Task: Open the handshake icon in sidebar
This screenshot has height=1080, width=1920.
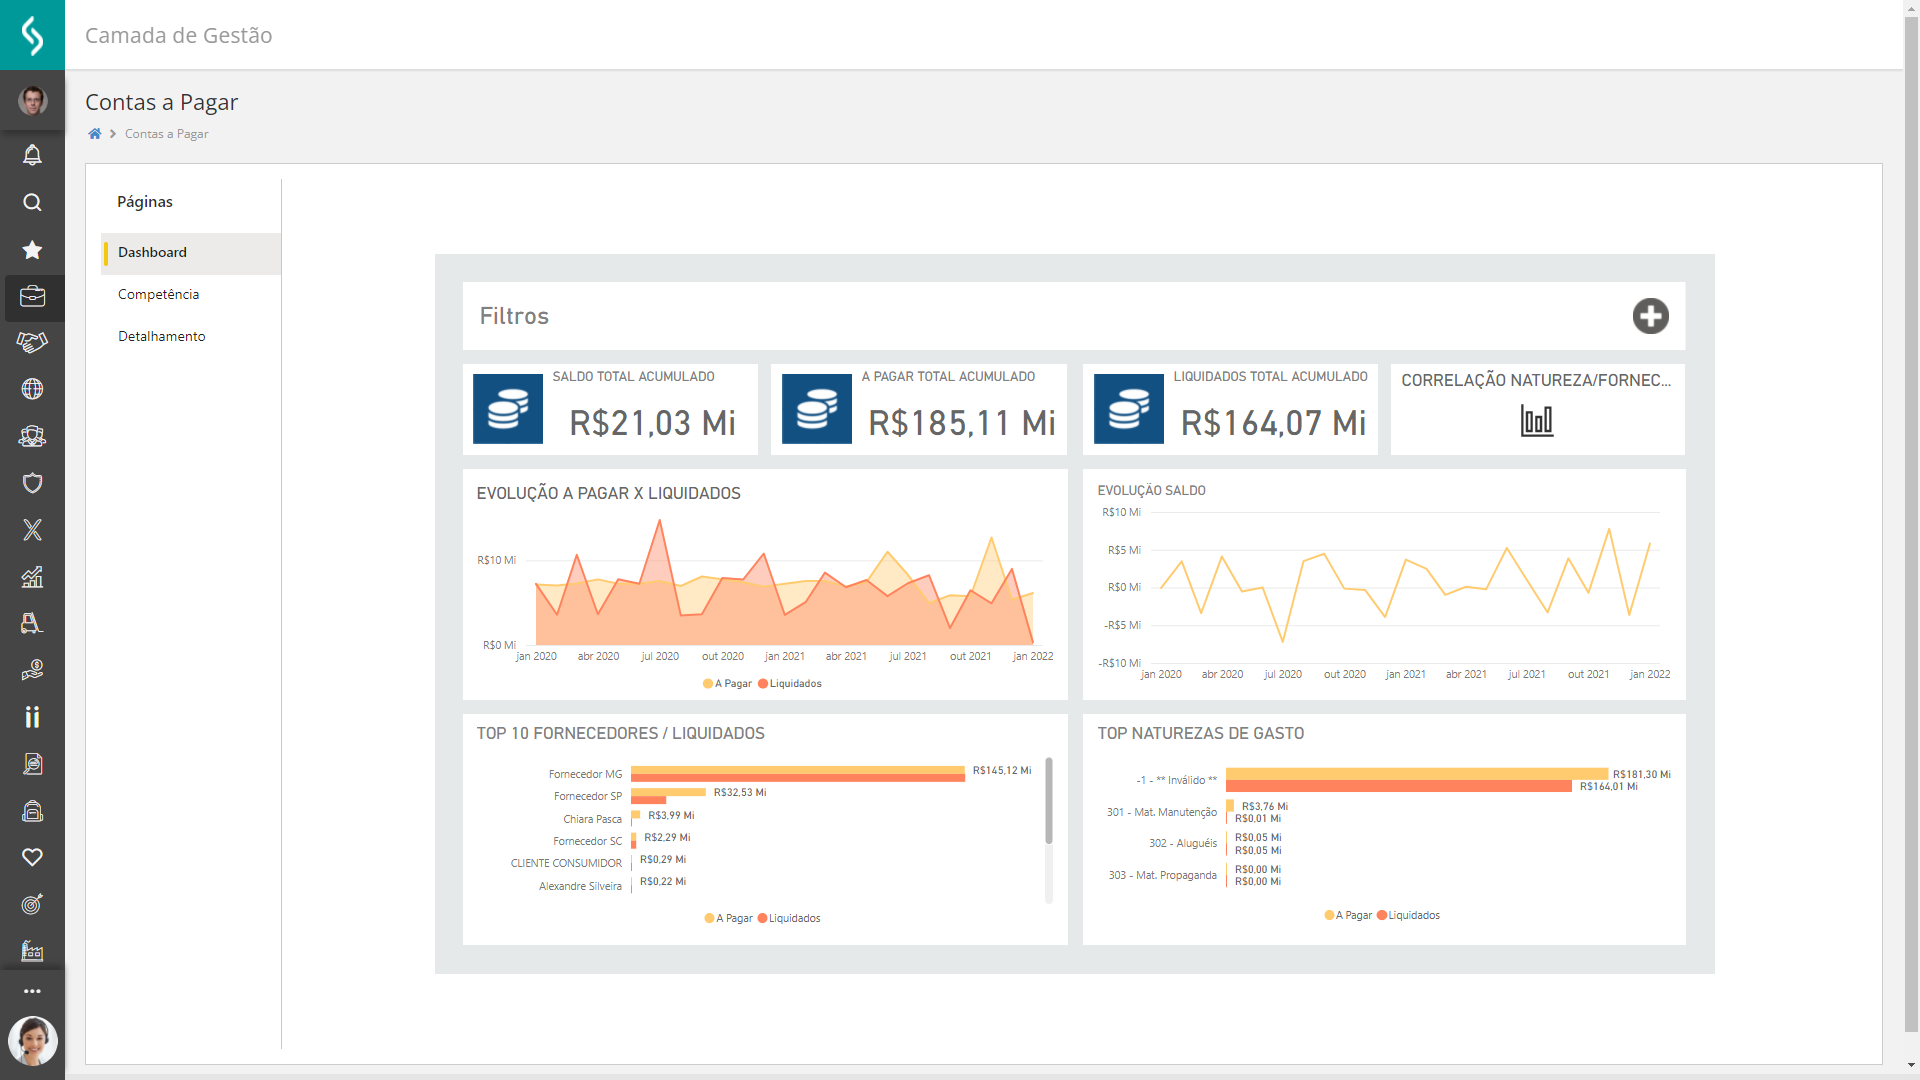Action: [32, 343]
